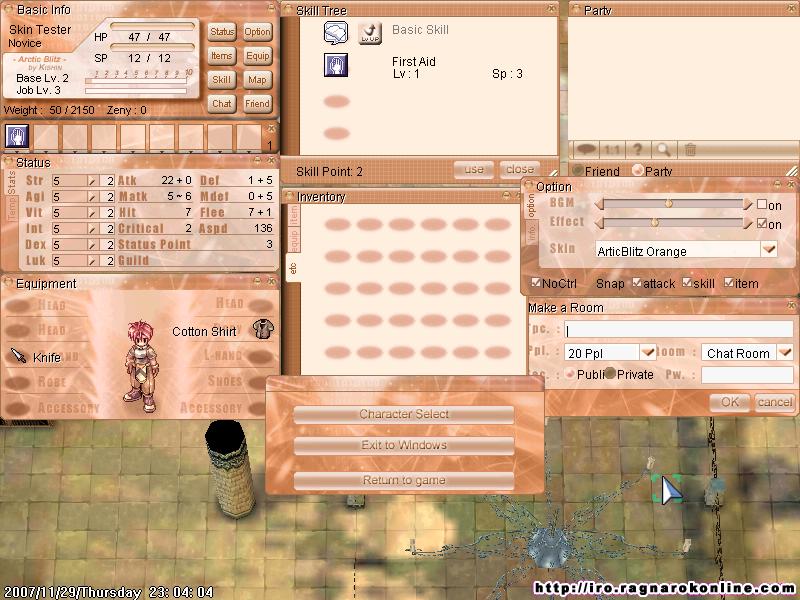This screenshot has width=800, height=600.
Task: Raise Vit with its arrow icon
Action: [x=93, y=213]
